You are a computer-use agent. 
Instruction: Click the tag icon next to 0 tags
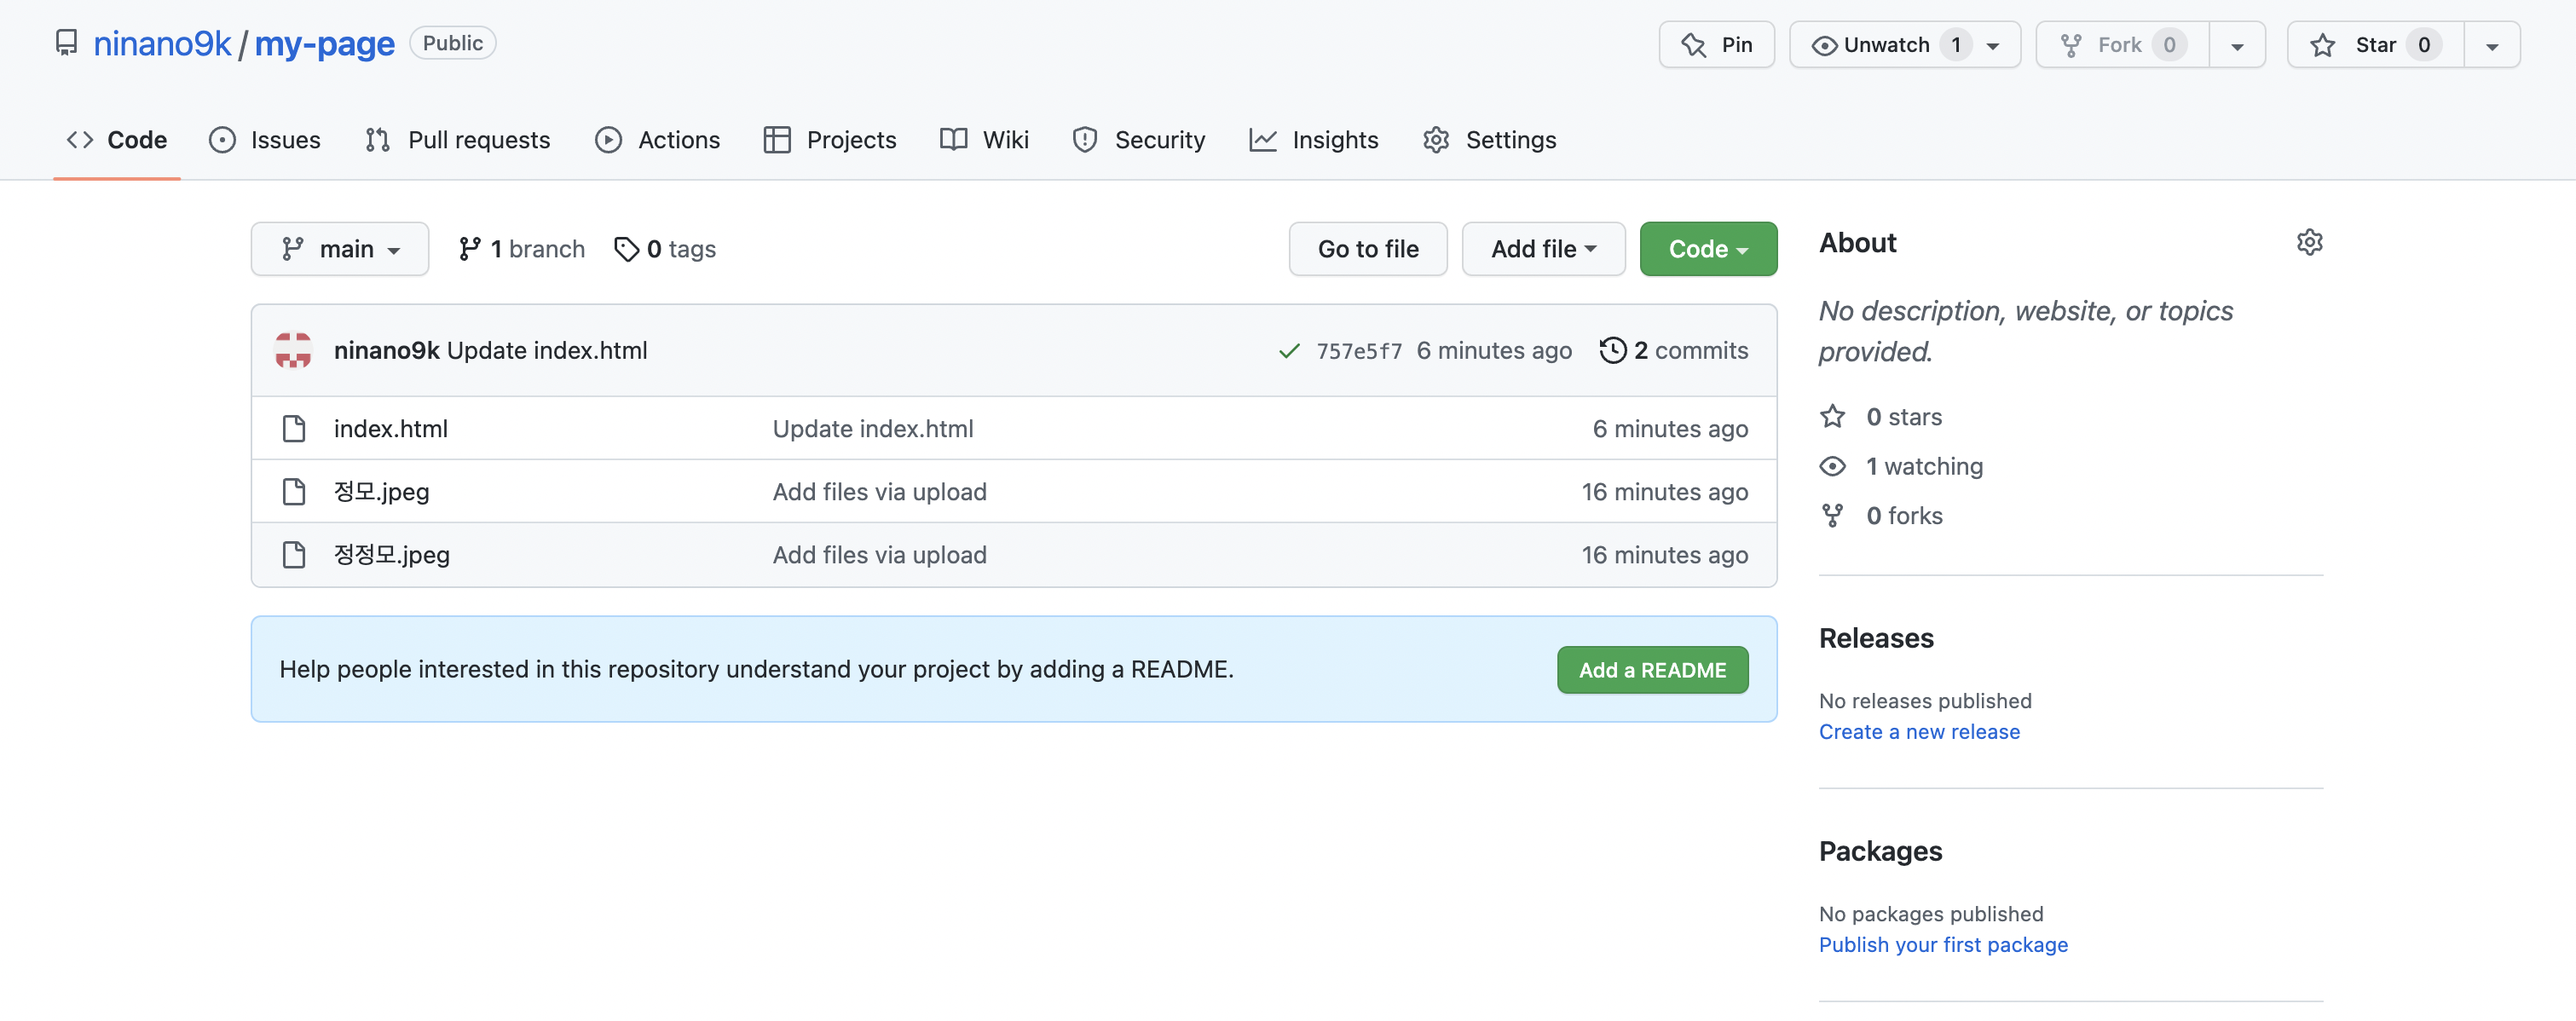click(626, 249)
